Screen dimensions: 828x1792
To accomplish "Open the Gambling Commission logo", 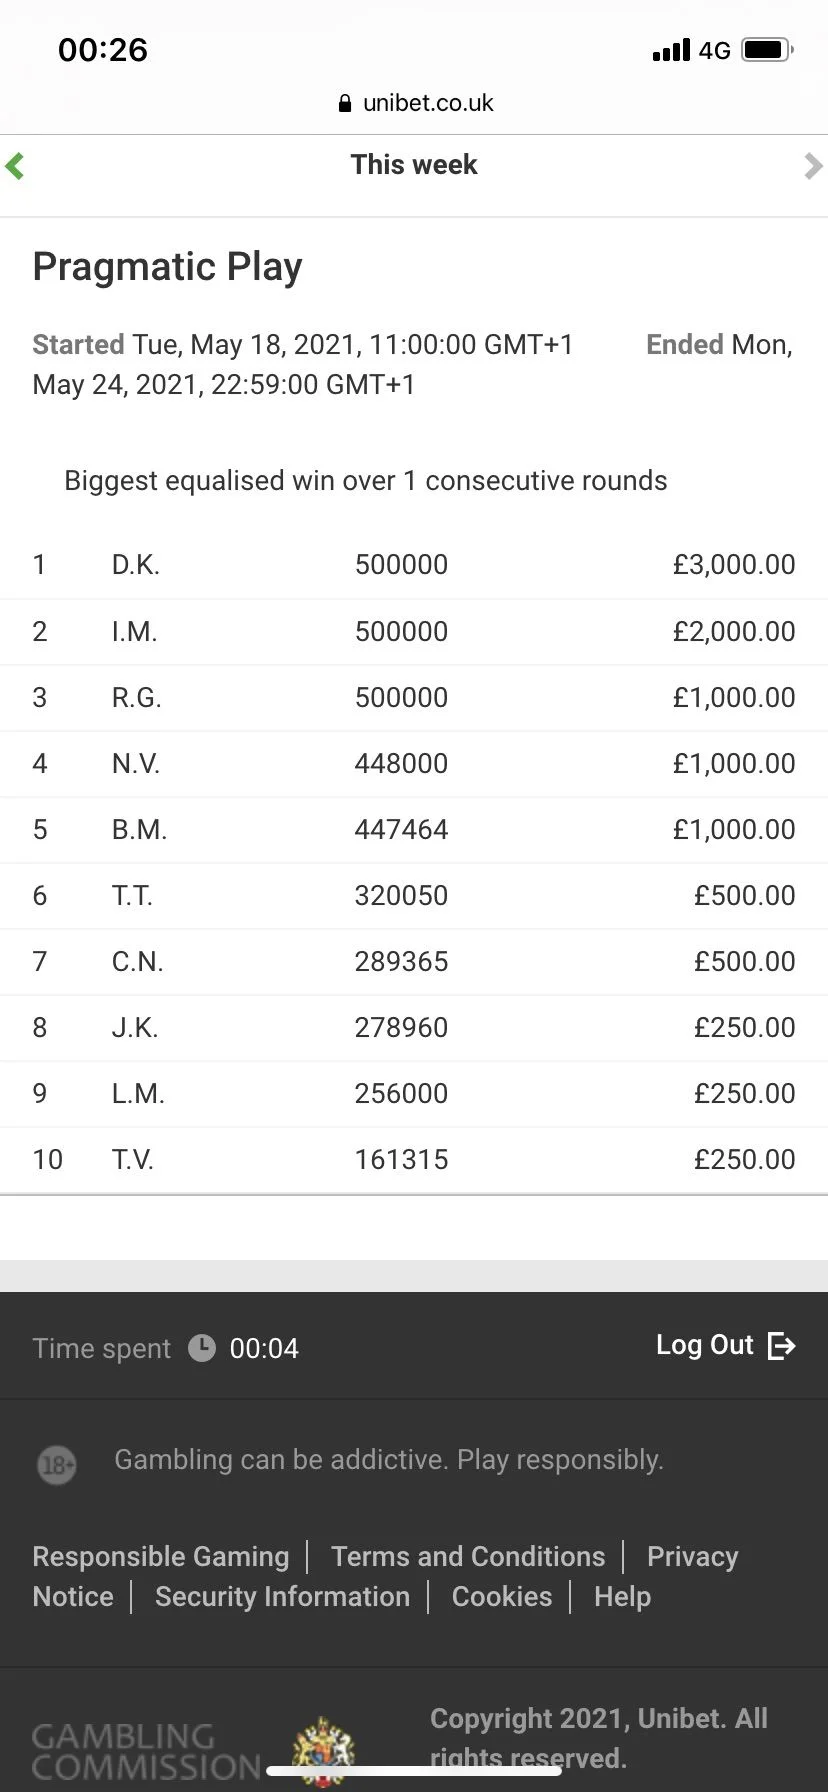I will [146, 1751].
